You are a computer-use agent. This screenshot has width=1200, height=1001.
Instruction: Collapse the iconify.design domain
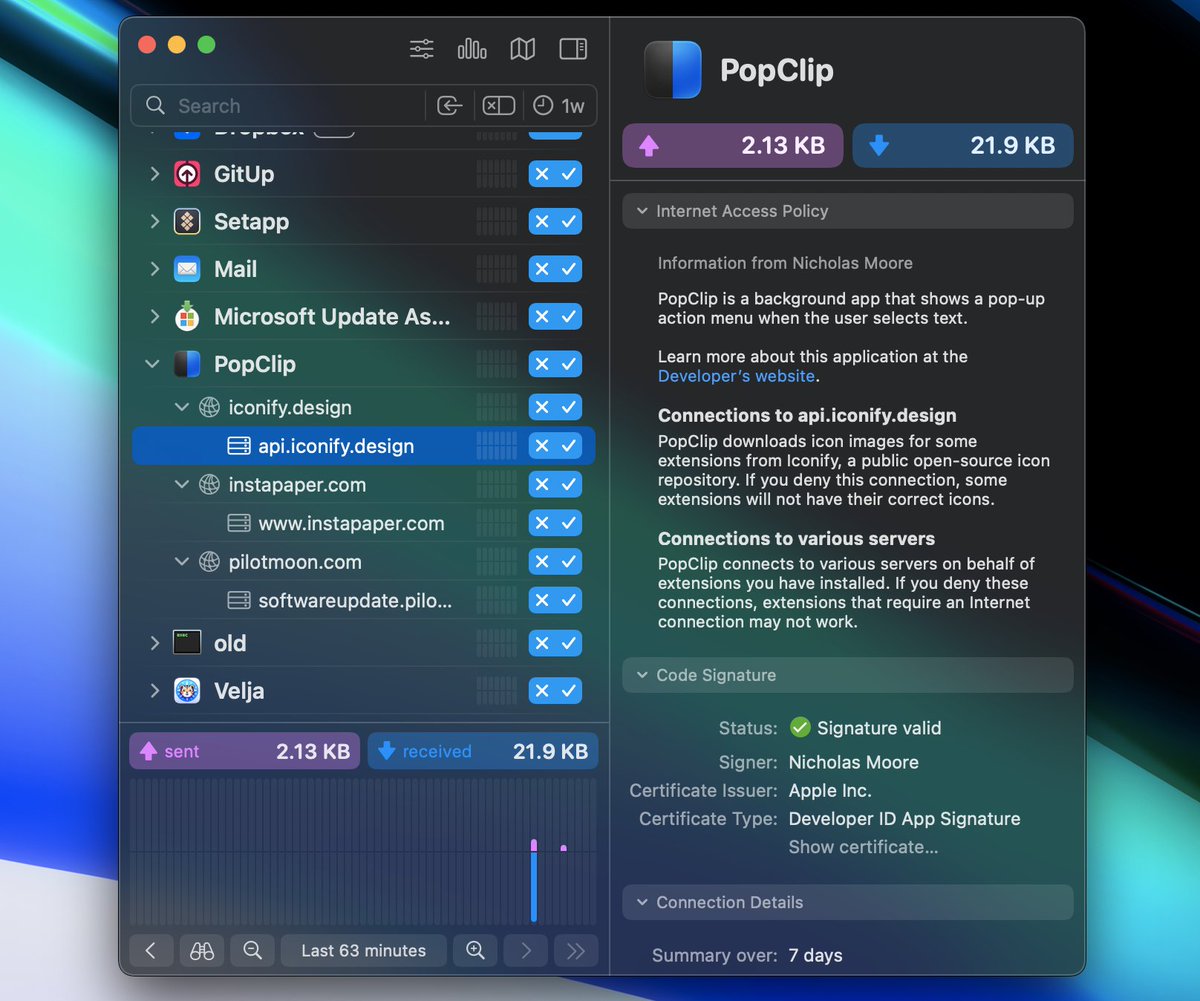[x=181, y=407]
